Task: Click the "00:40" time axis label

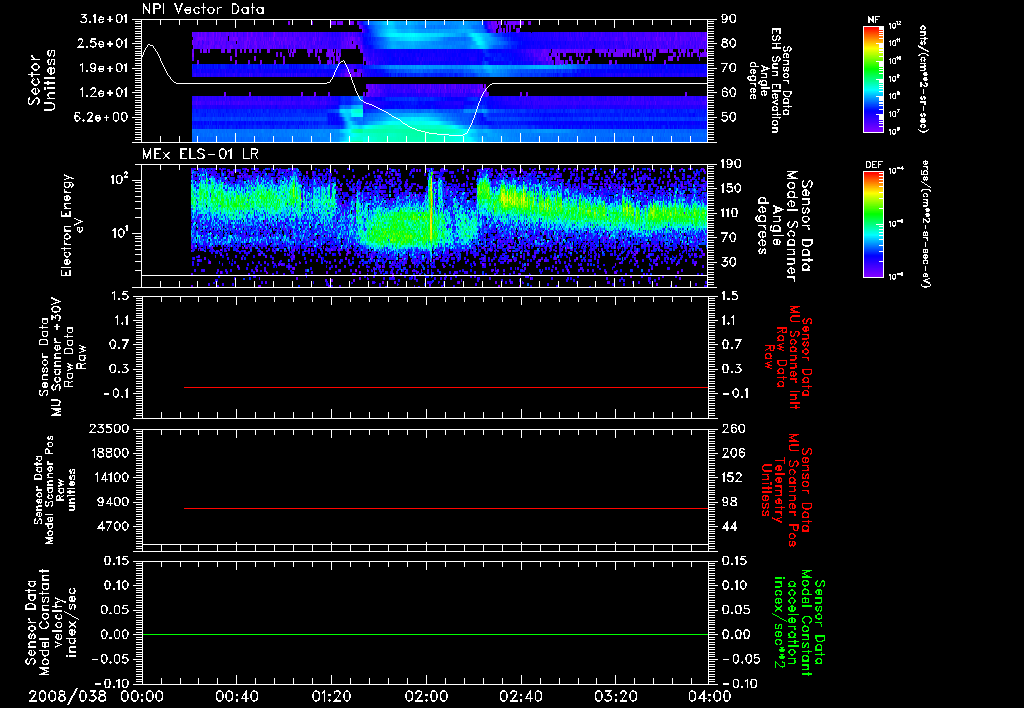Action: 236,696
